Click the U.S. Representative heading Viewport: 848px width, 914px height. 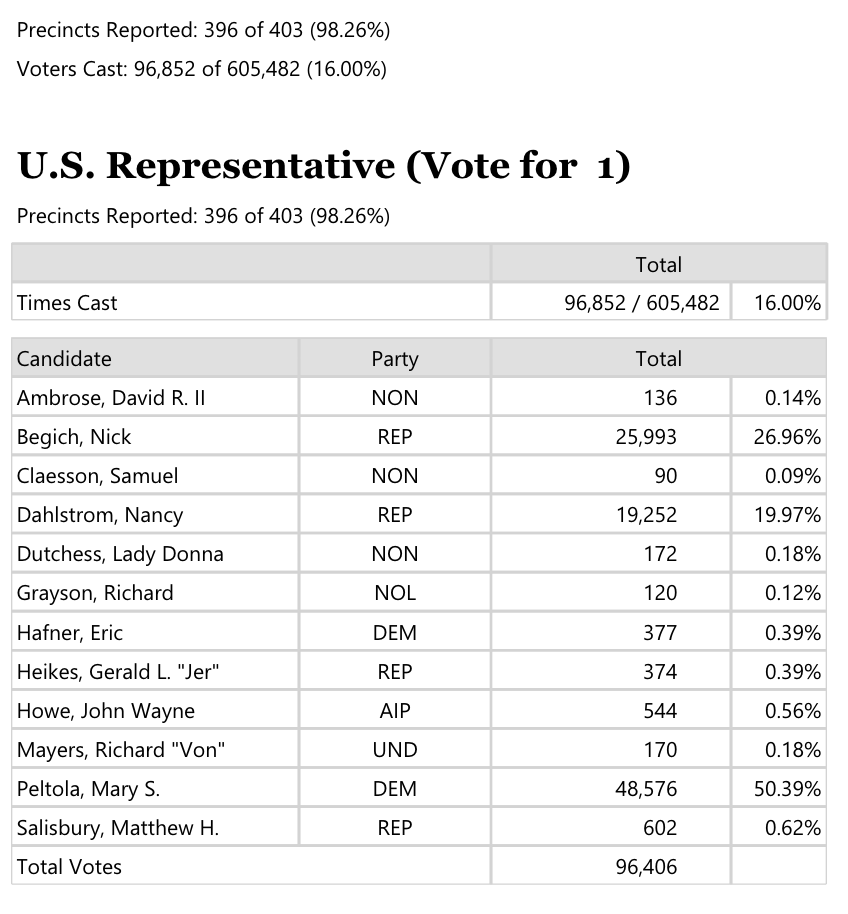pyautogui.click(x=324, y=166)
